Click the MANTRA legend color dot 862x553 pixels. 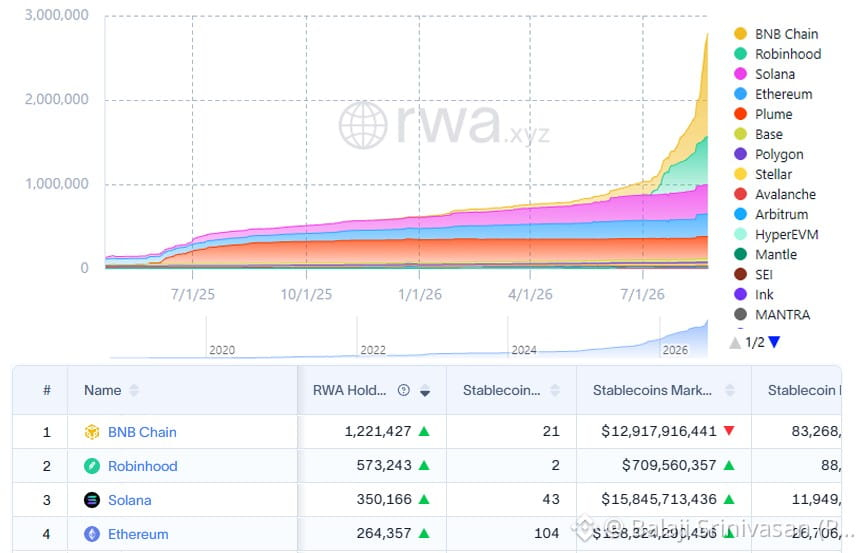[x=741, y=315]
